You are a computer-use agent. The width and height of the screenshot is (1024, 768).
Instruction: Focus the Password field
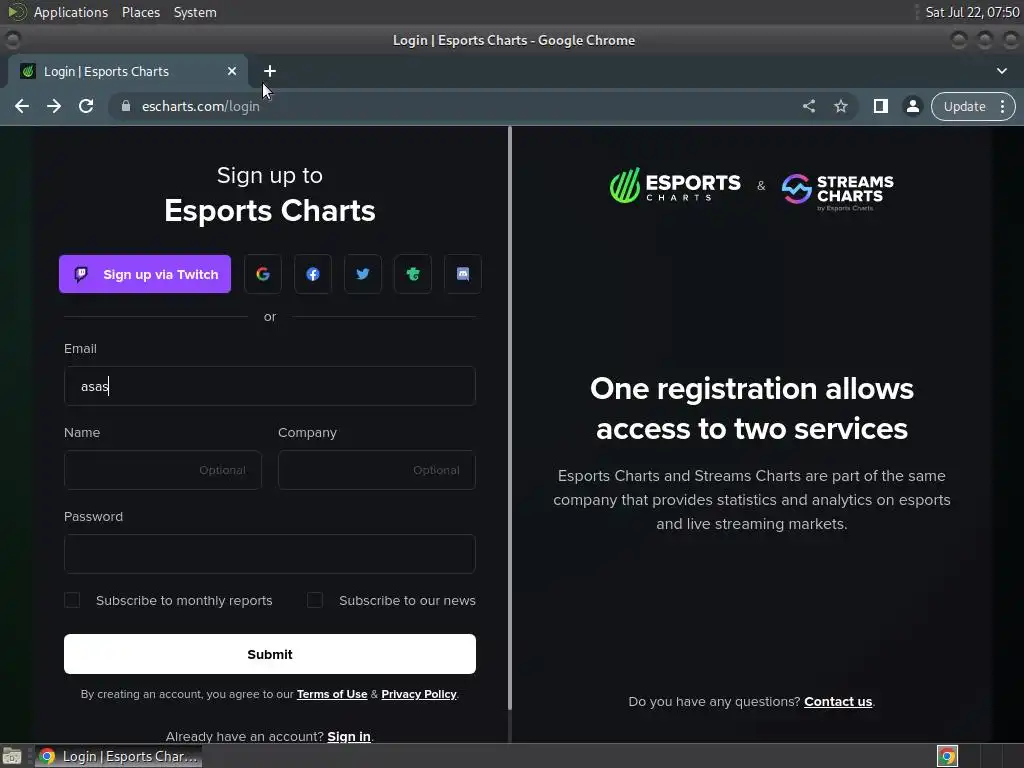click(270, 554)
